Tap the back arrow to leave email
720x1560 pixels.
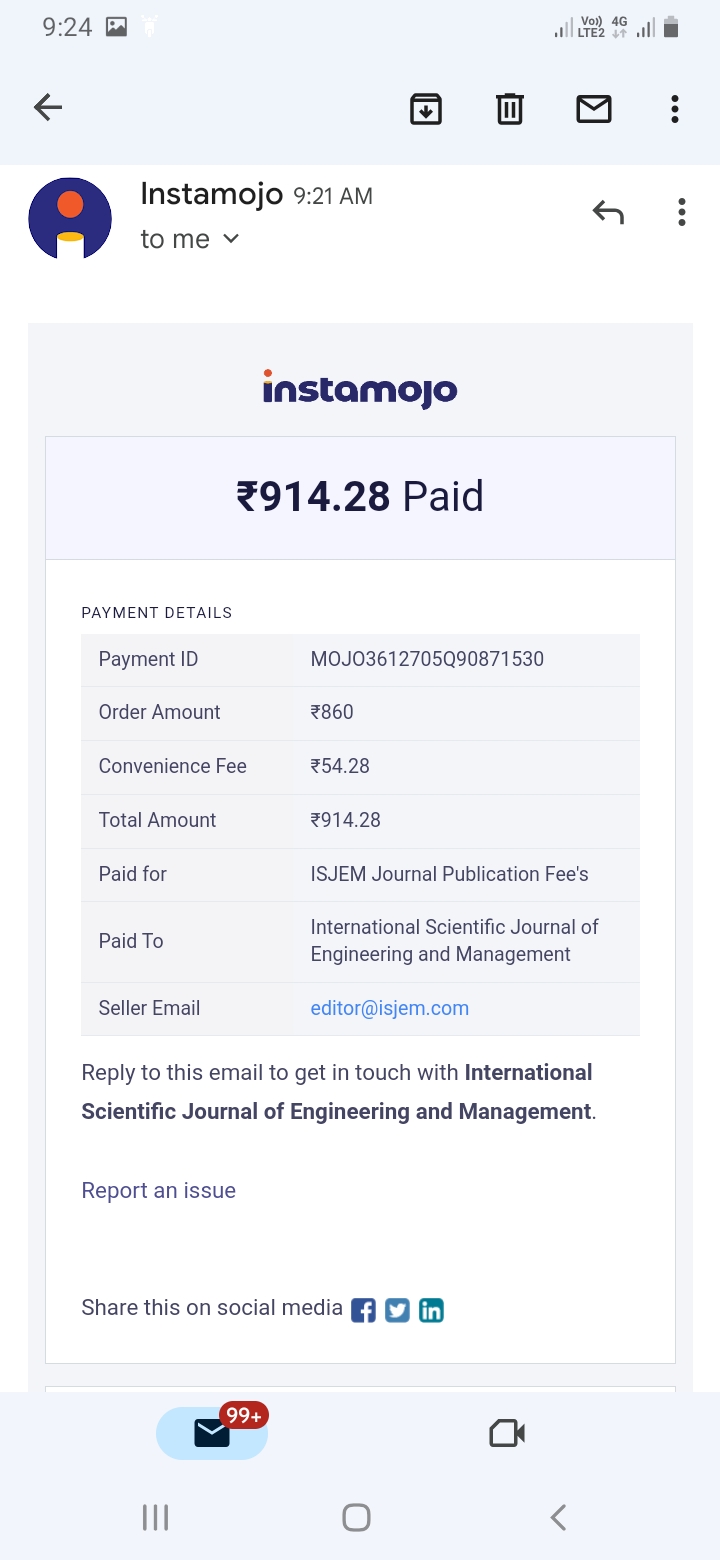[48, 108]
